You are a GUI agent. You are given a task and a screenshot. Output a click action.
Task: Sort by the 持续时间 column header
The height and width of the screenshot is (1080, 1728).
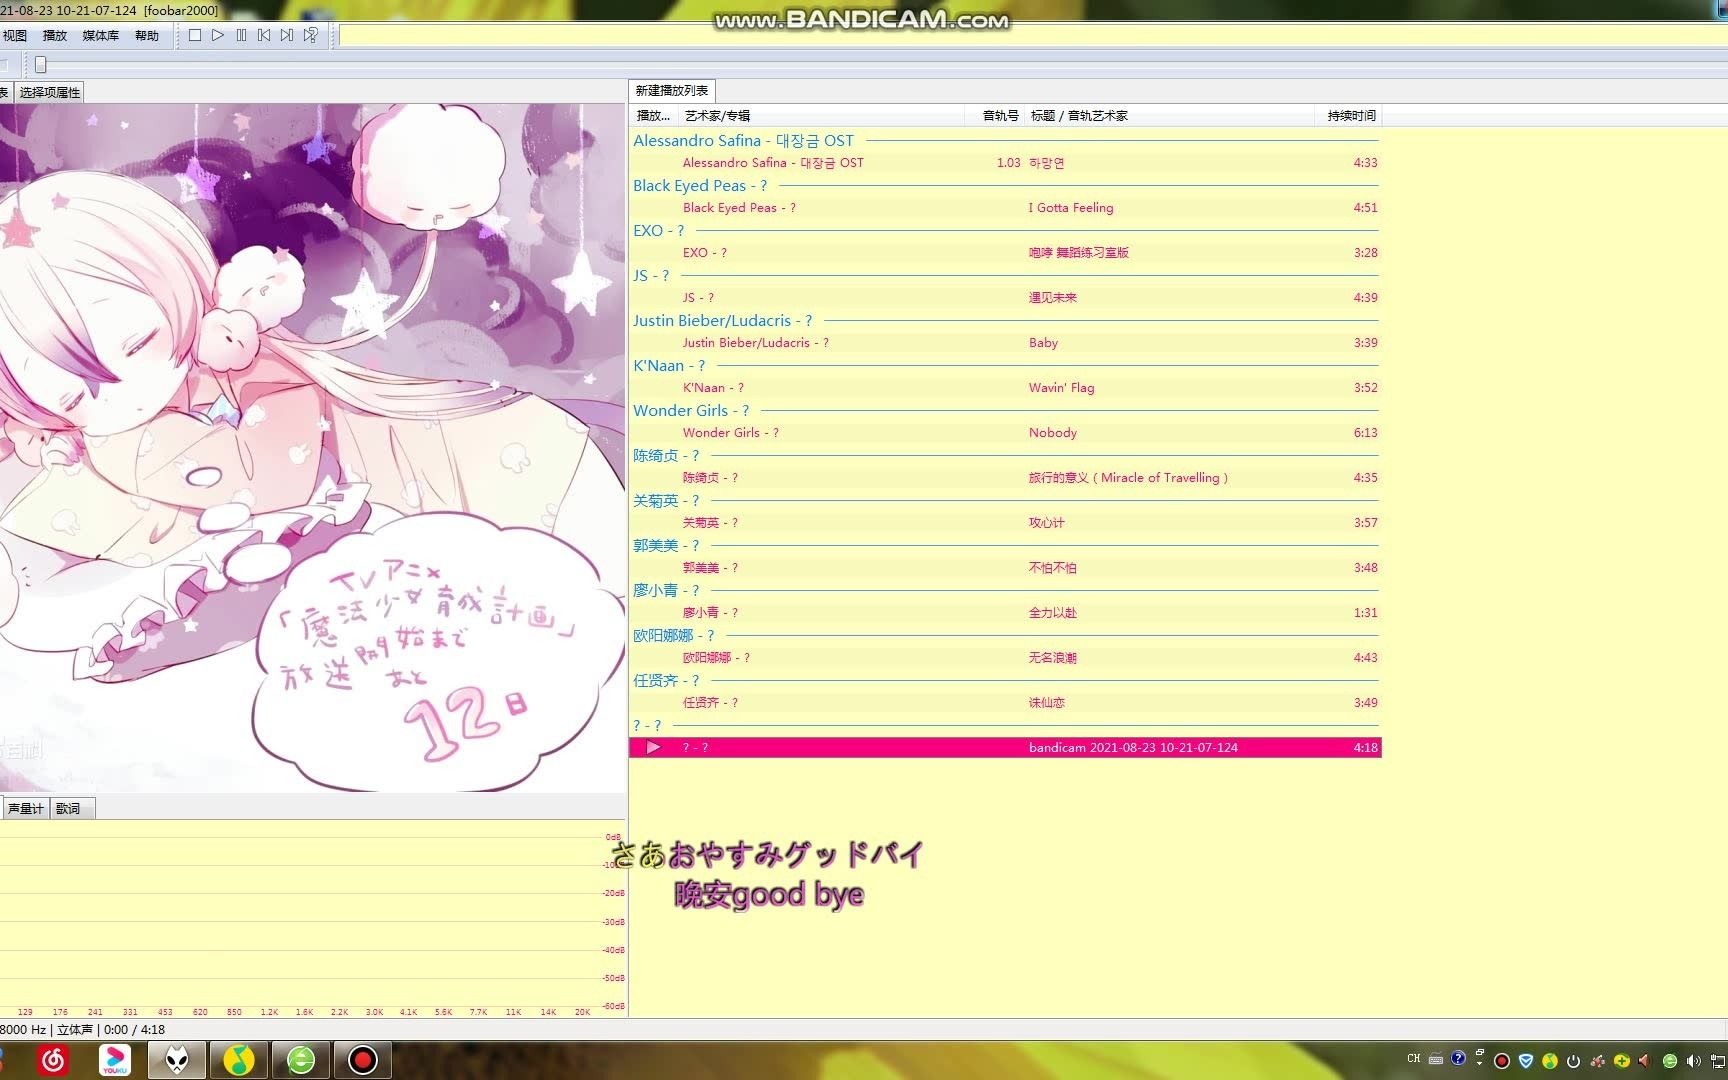click(1348, 115)
